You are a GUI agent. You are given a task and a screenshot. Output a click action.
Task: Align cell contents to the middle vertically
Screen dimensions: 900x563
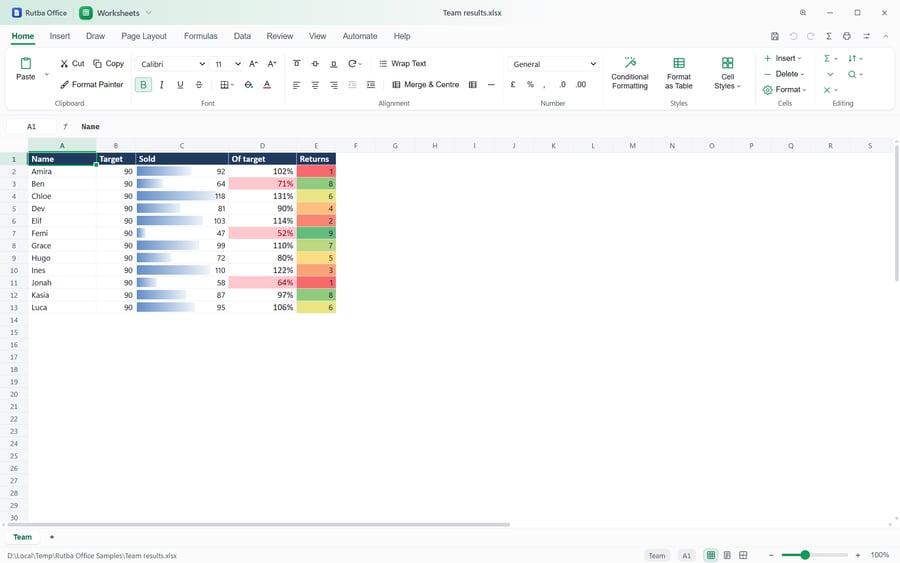point(315,64)
